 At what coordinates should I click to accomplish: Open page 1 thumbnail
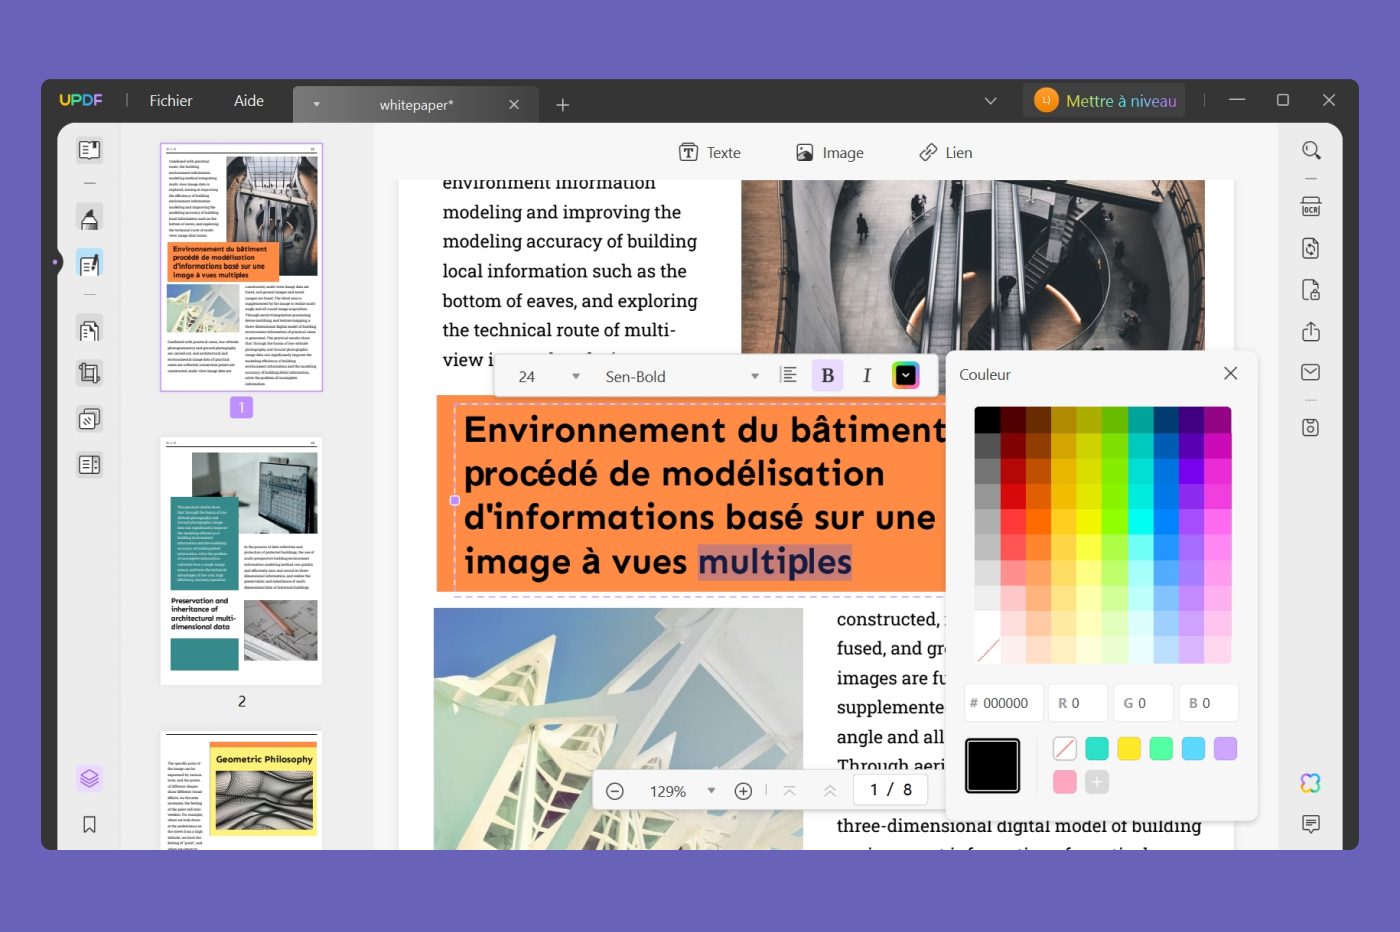241,267
